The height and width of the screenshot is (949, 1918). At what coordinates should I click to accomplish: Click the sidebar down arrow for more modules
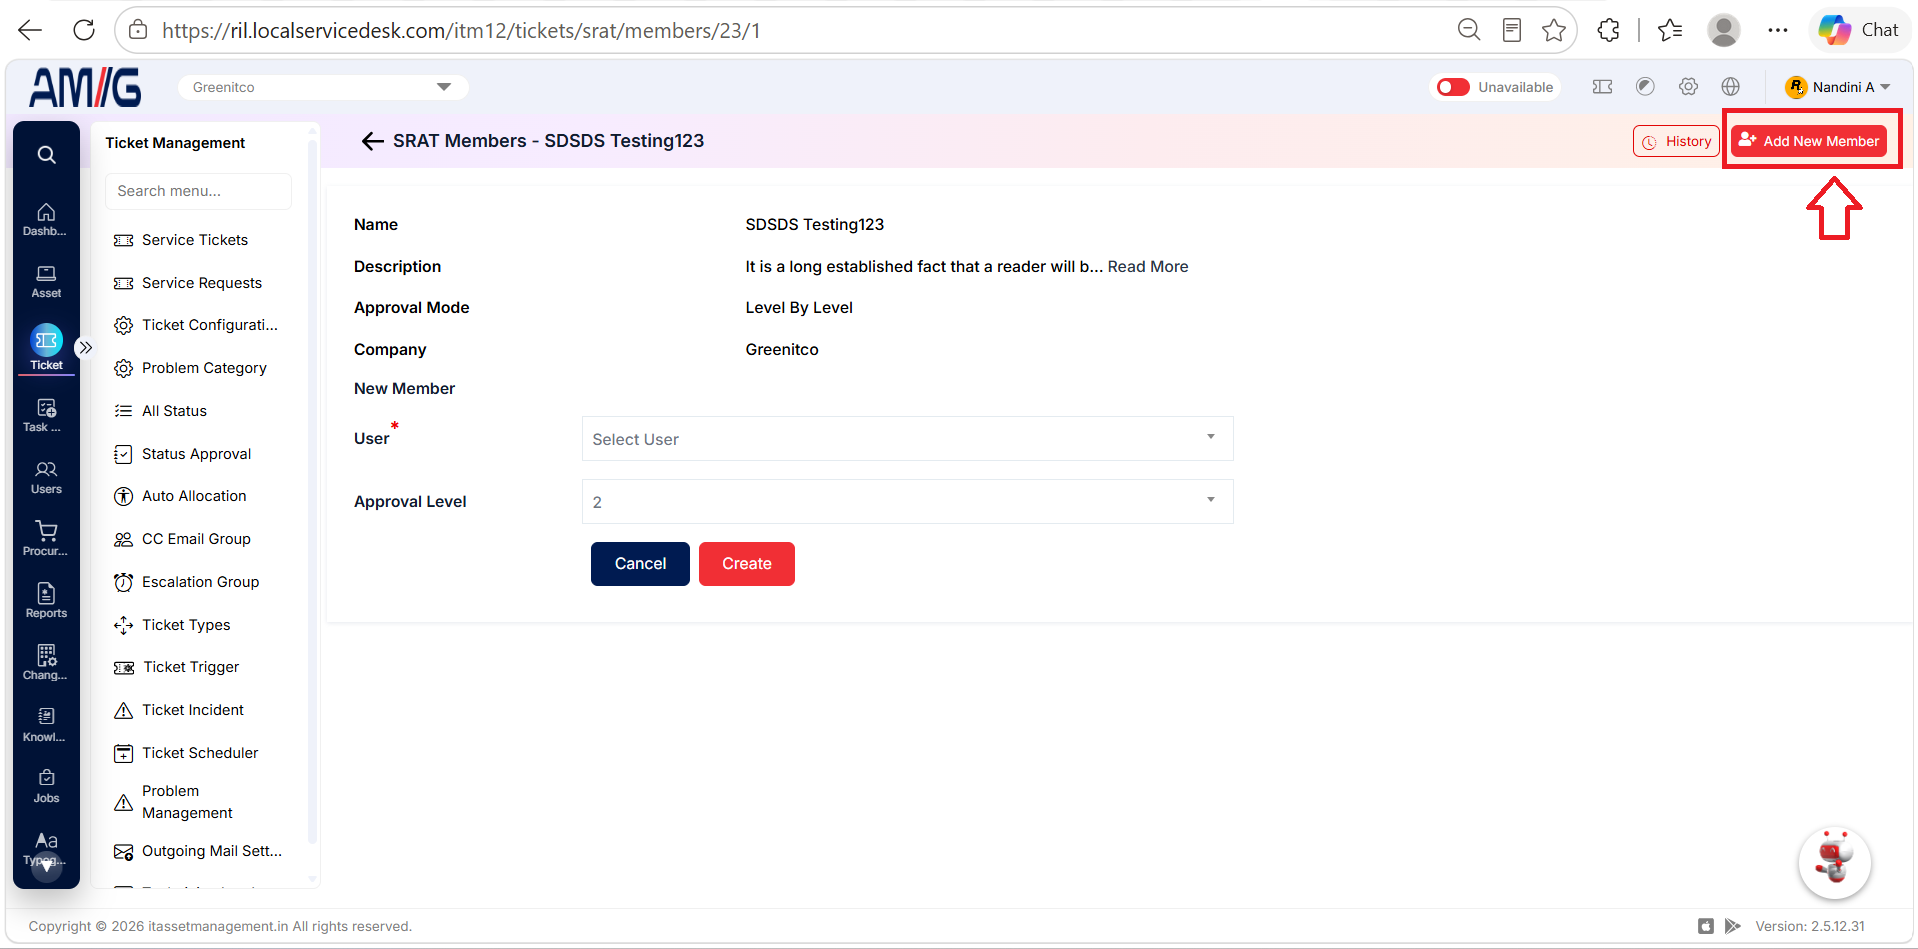pos(46,866)
